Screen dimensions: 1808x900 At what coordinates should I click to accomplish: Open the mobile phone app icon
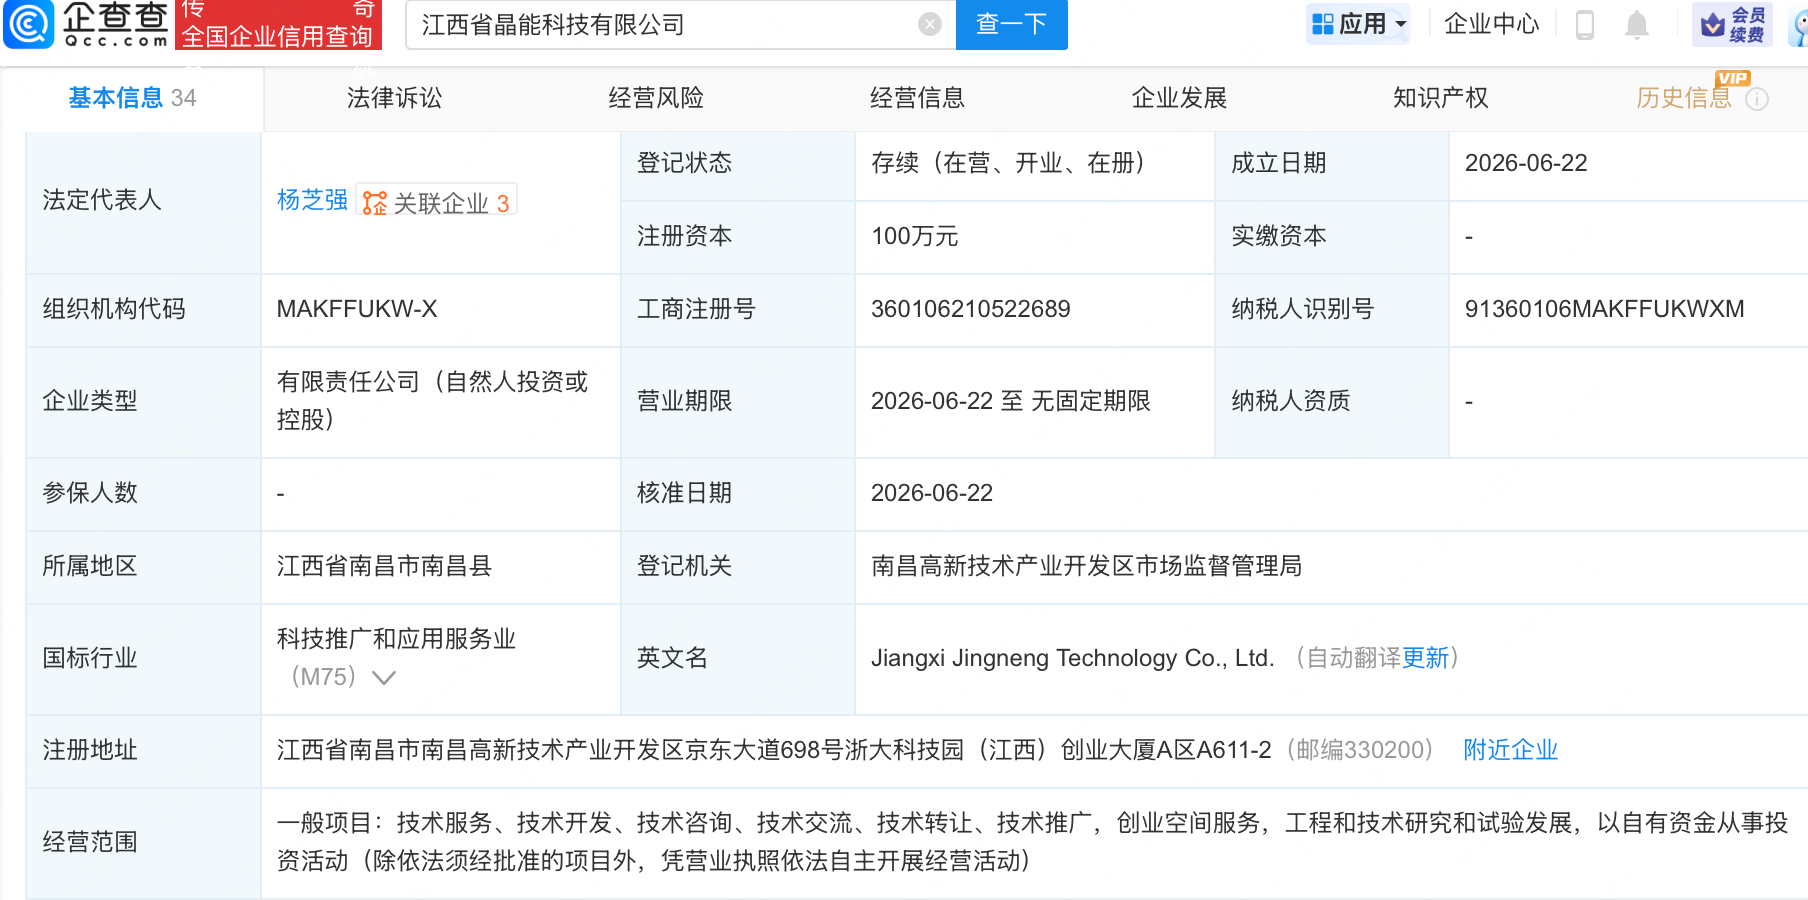click(1585, 24)
